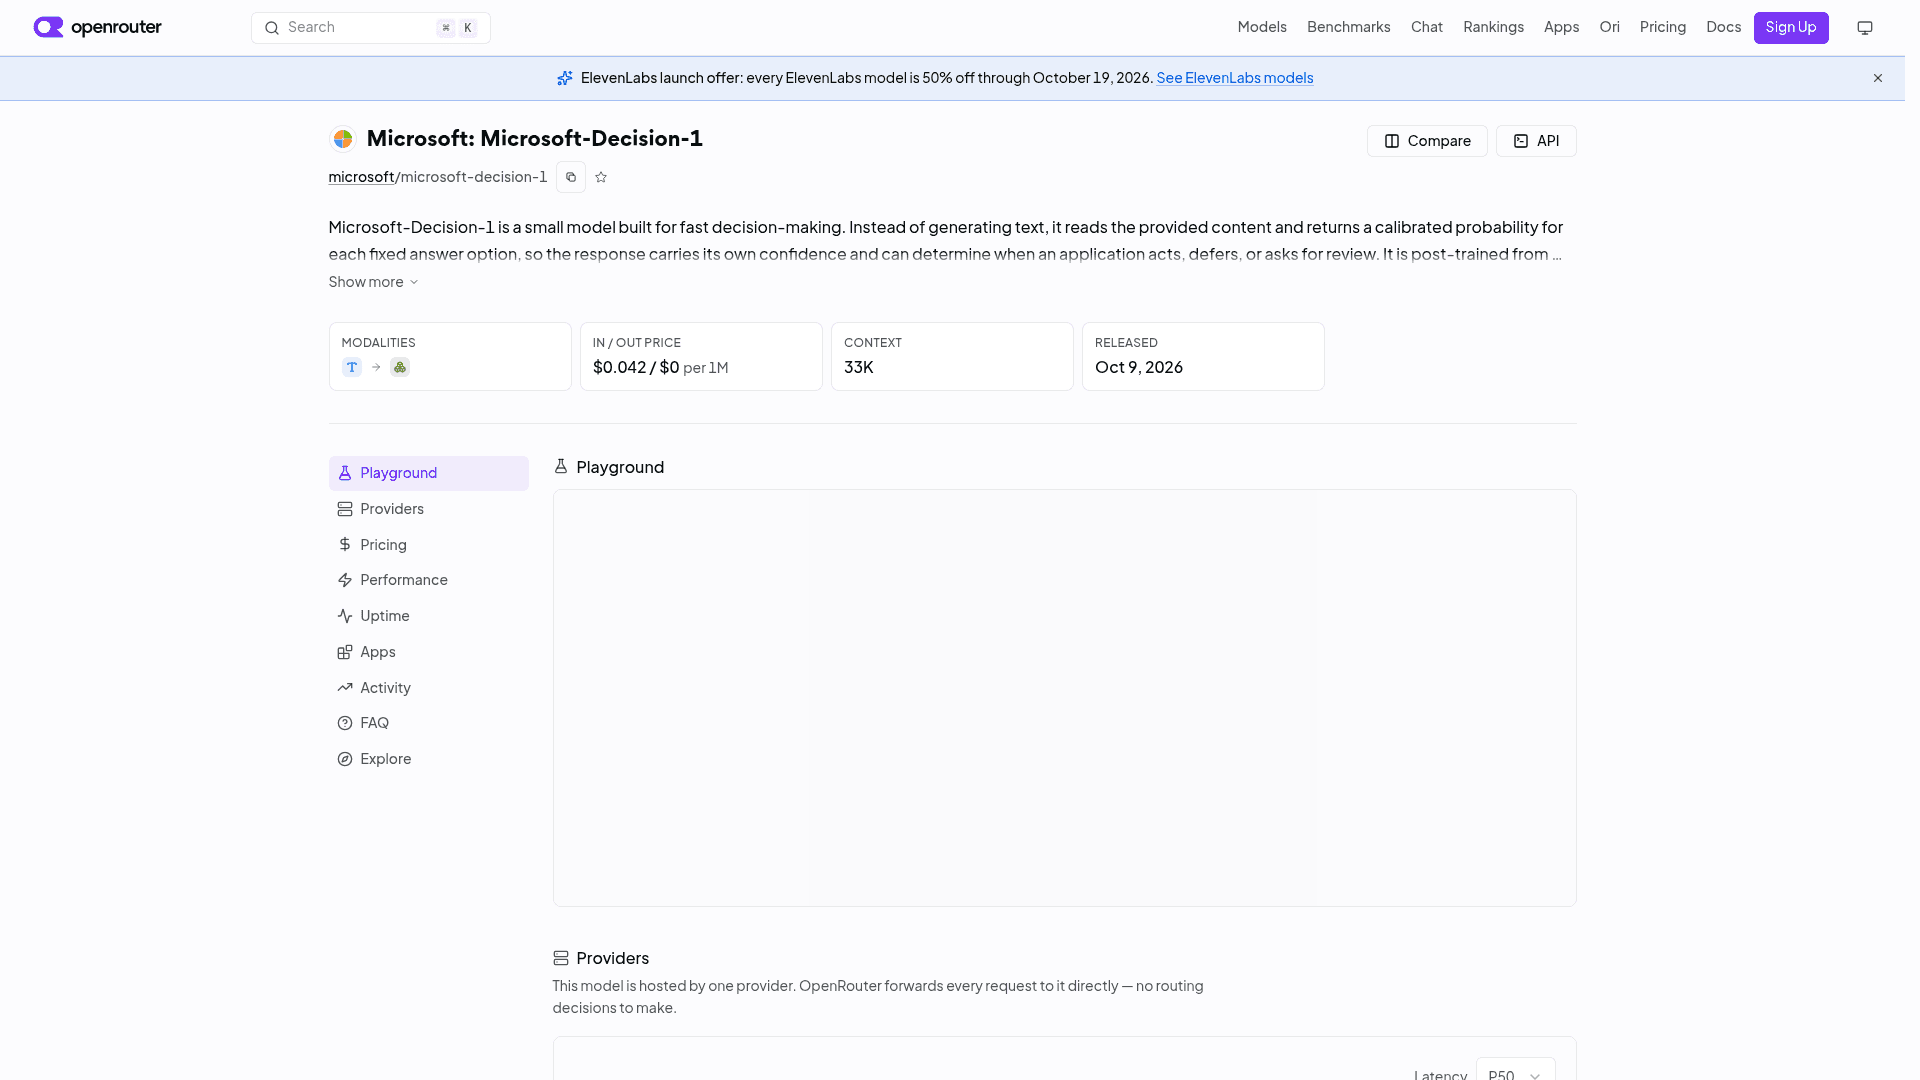Open Rankings in top navigation
The height and width of the screenshot is (1080, 1920).
(x=1493, y=27)
